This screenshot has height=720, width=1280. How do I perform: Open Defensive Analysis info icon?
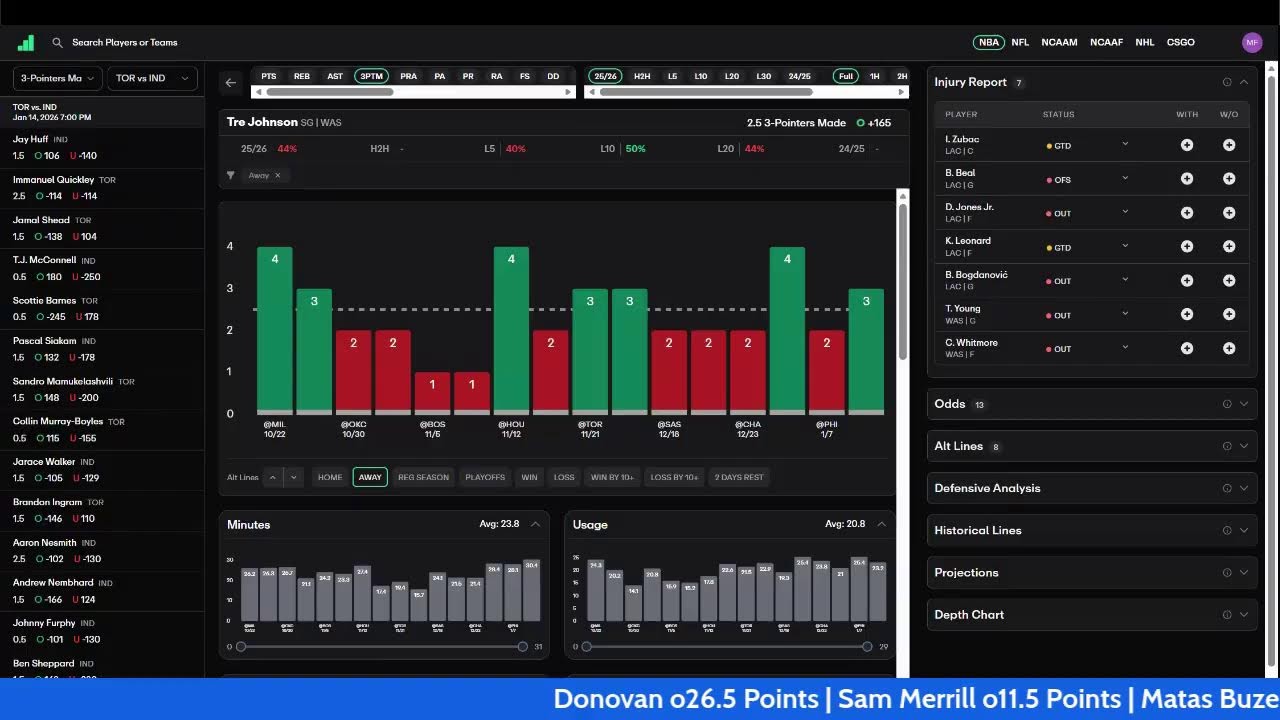[x=1227, y=488]
